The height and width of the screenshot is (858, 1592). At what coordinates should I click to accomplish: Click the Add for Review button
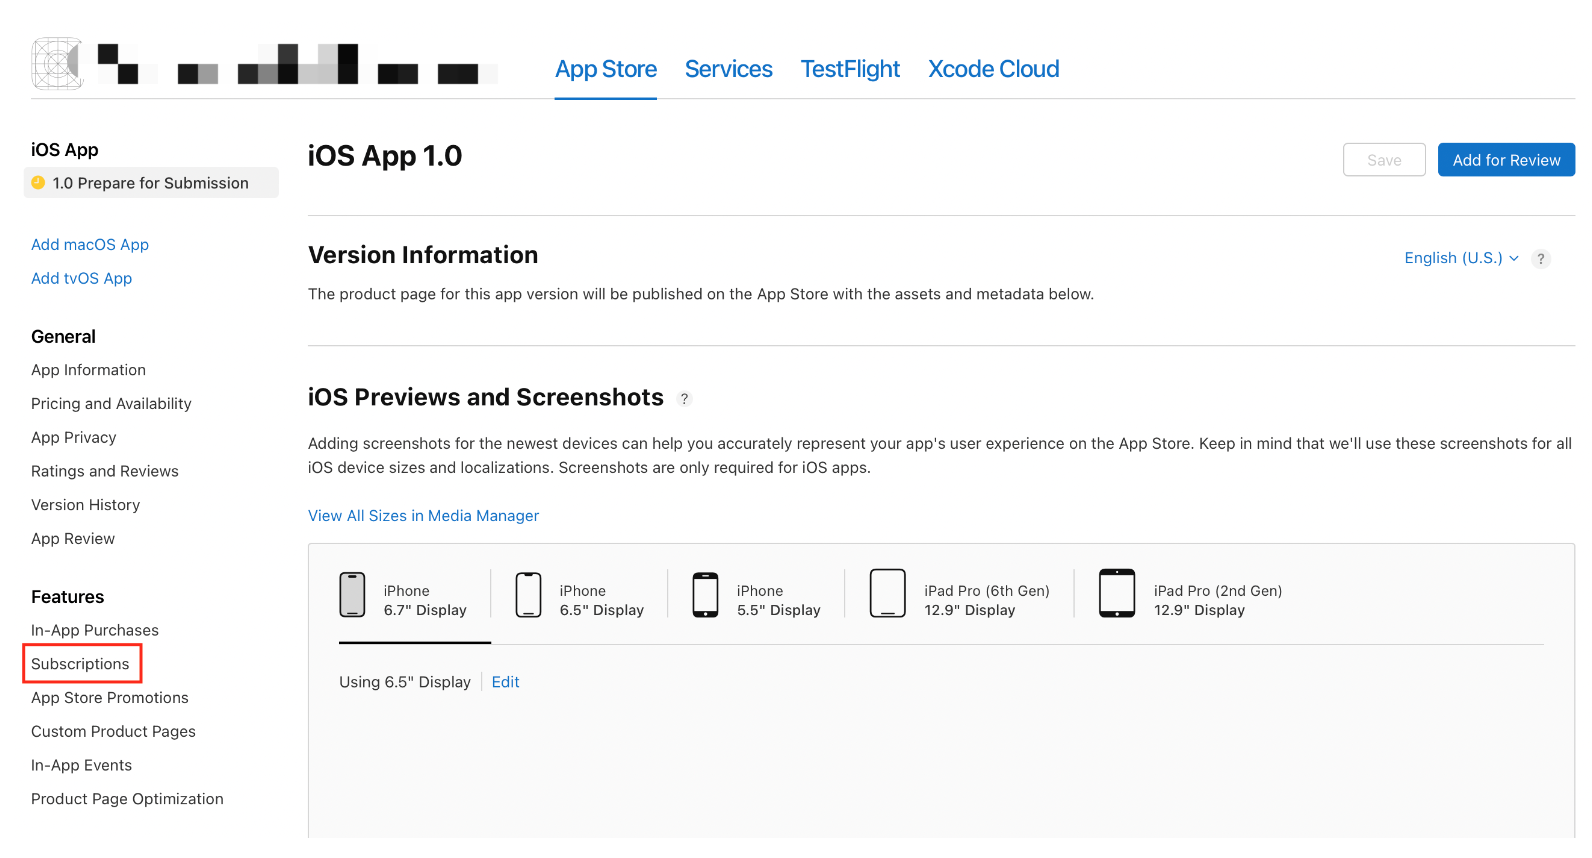[x=1506, y=160]
